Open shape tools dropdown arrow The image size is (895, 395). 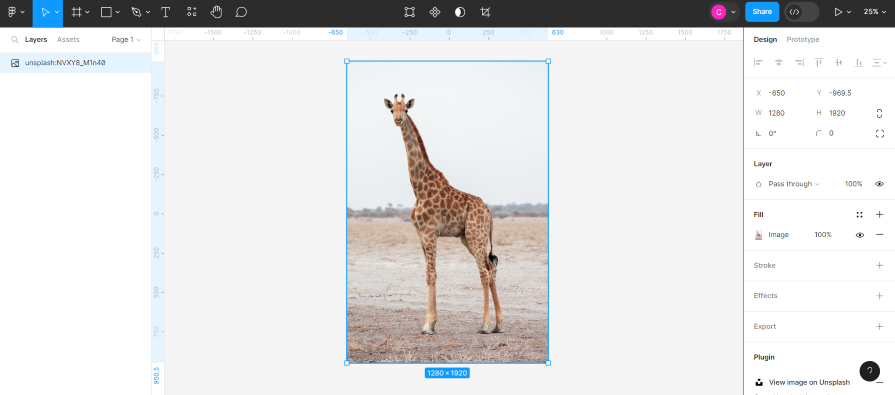[x=118, y=12]
